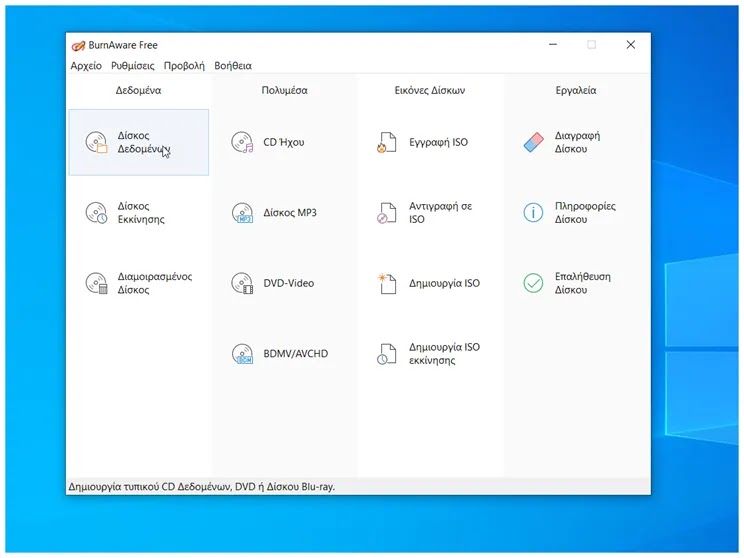Click the Επαλήθευση Δίσκου checkmark icon

click(533, 283)
